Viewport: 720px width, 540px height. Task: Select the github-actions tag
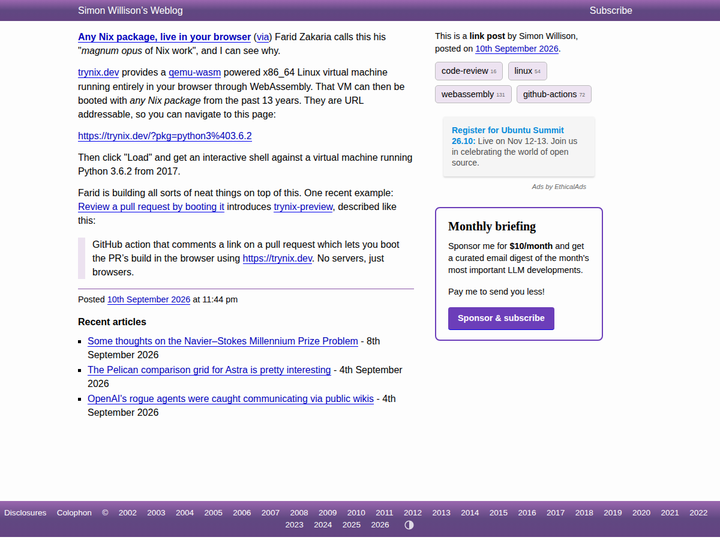click(x=553, y=94)
